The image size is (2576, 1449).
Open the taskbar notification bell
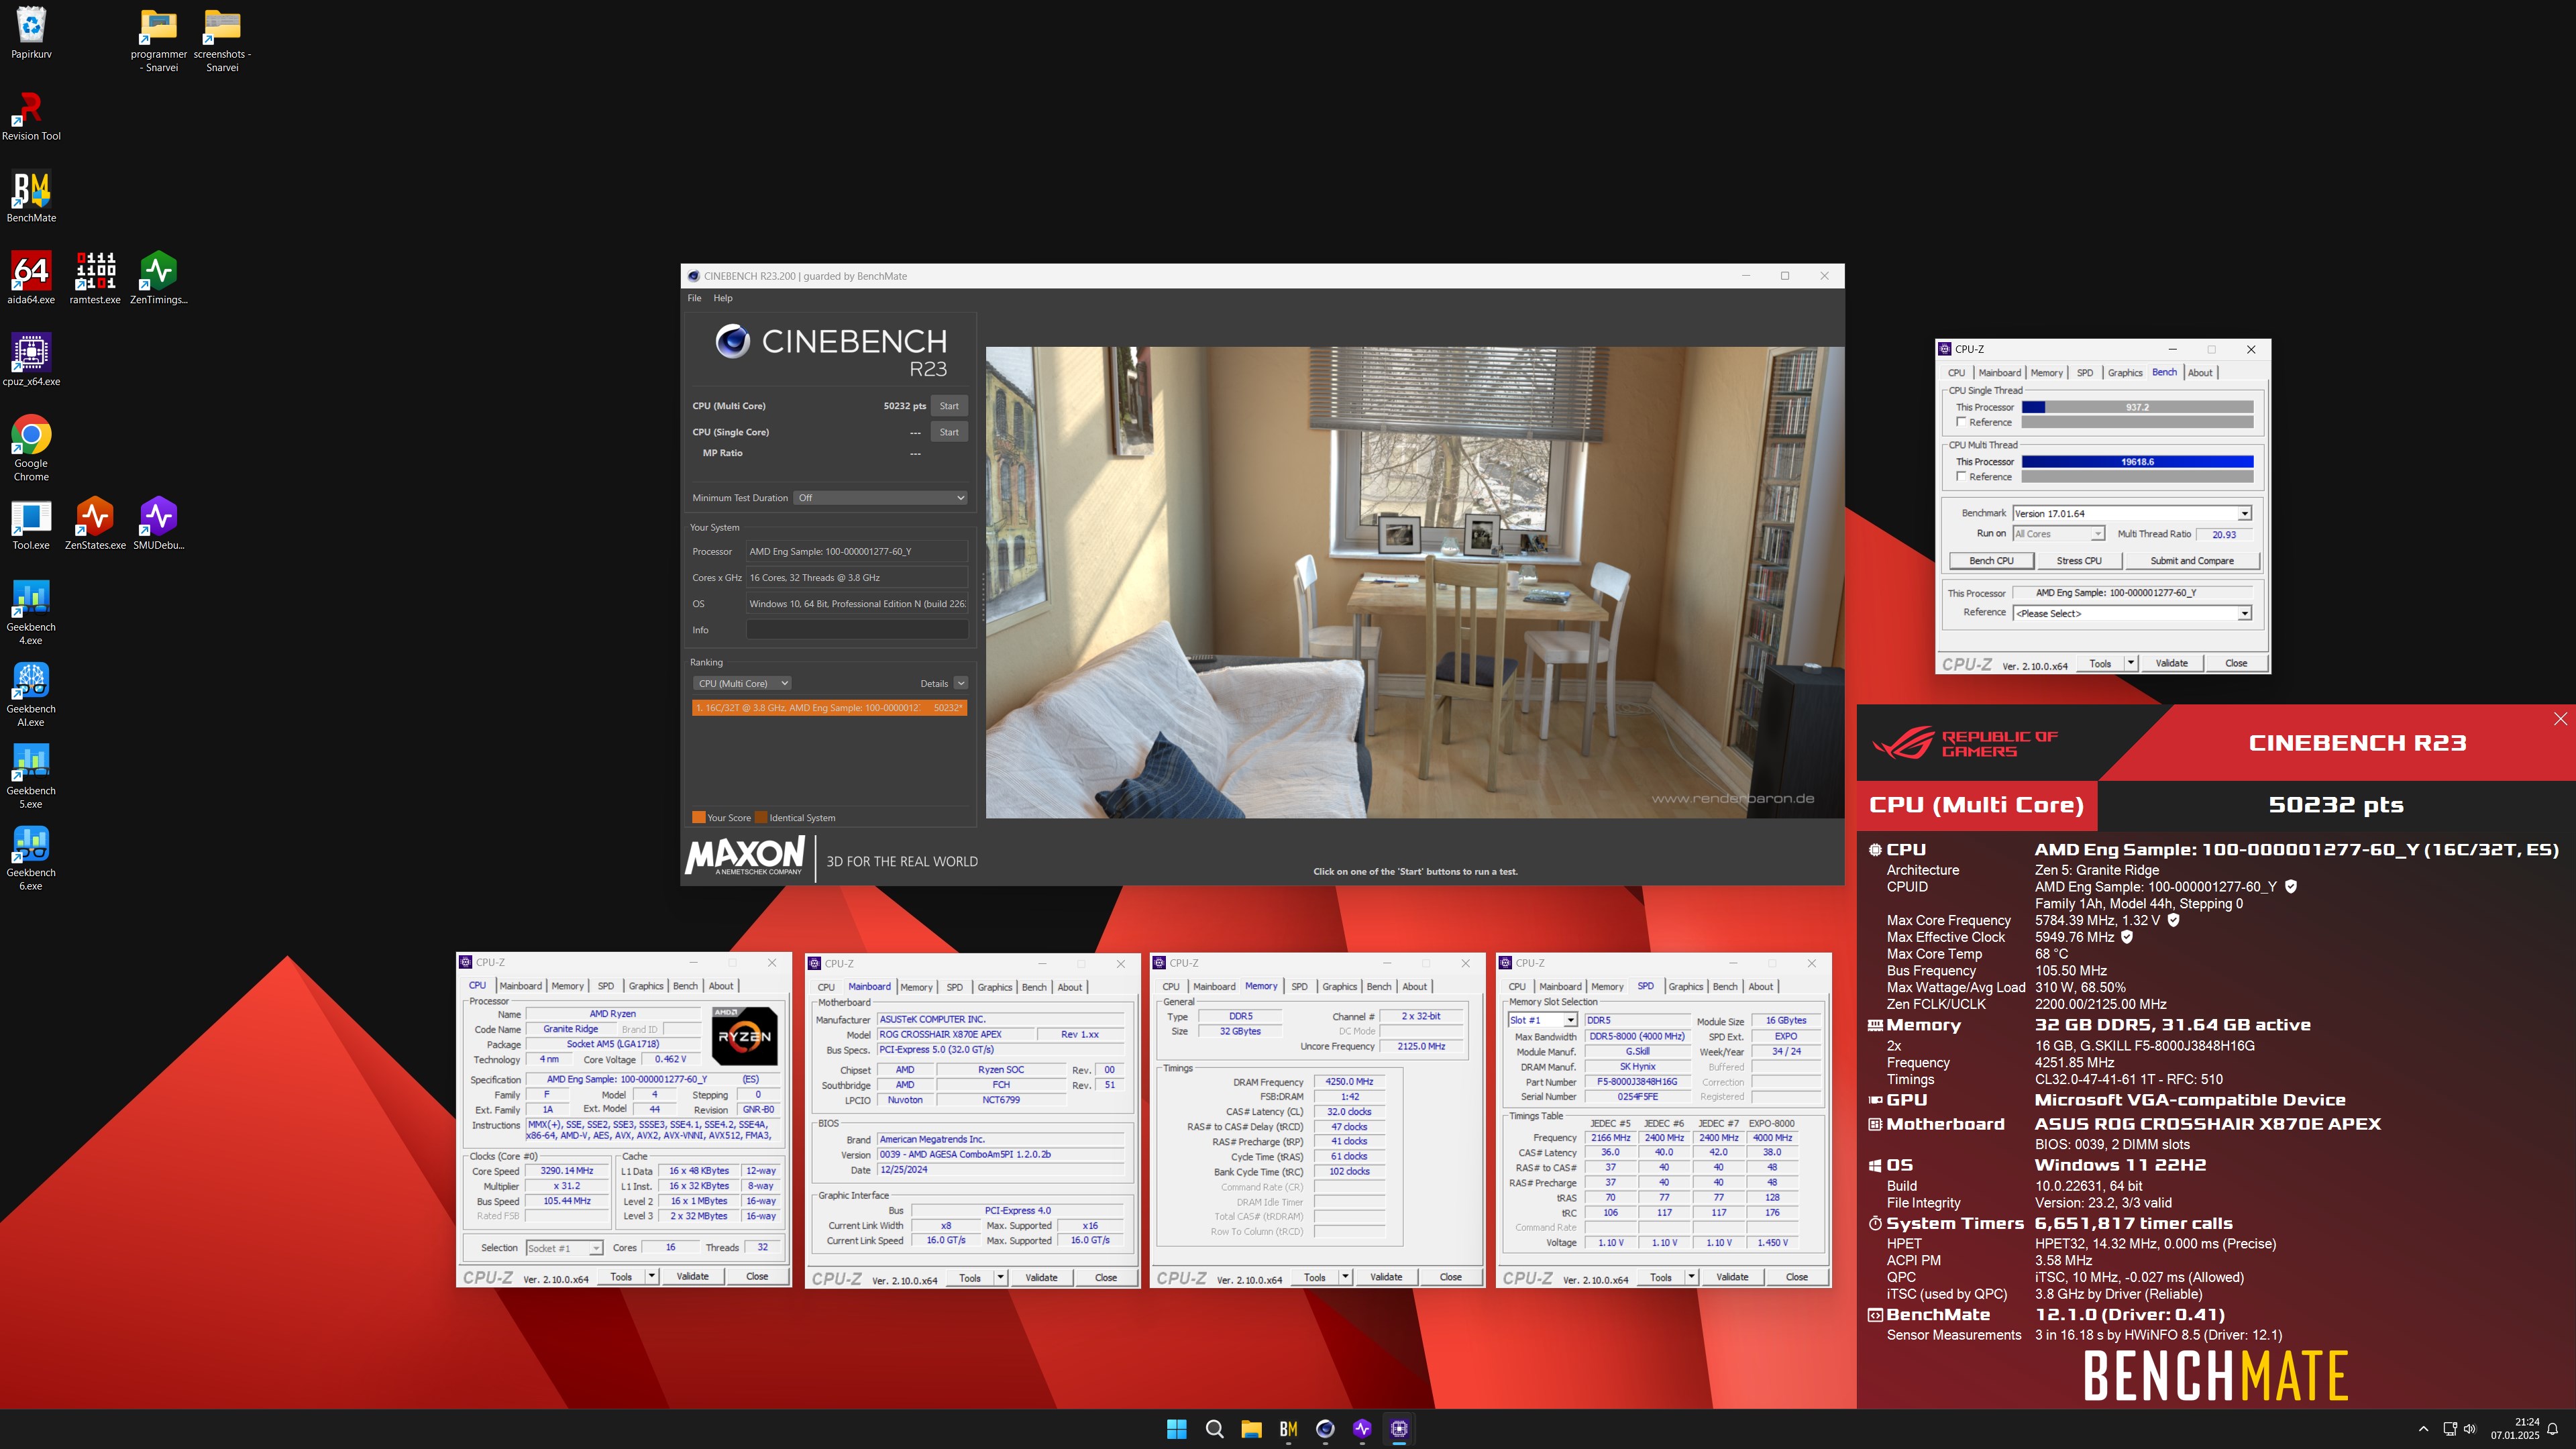coord(2553,1429)
